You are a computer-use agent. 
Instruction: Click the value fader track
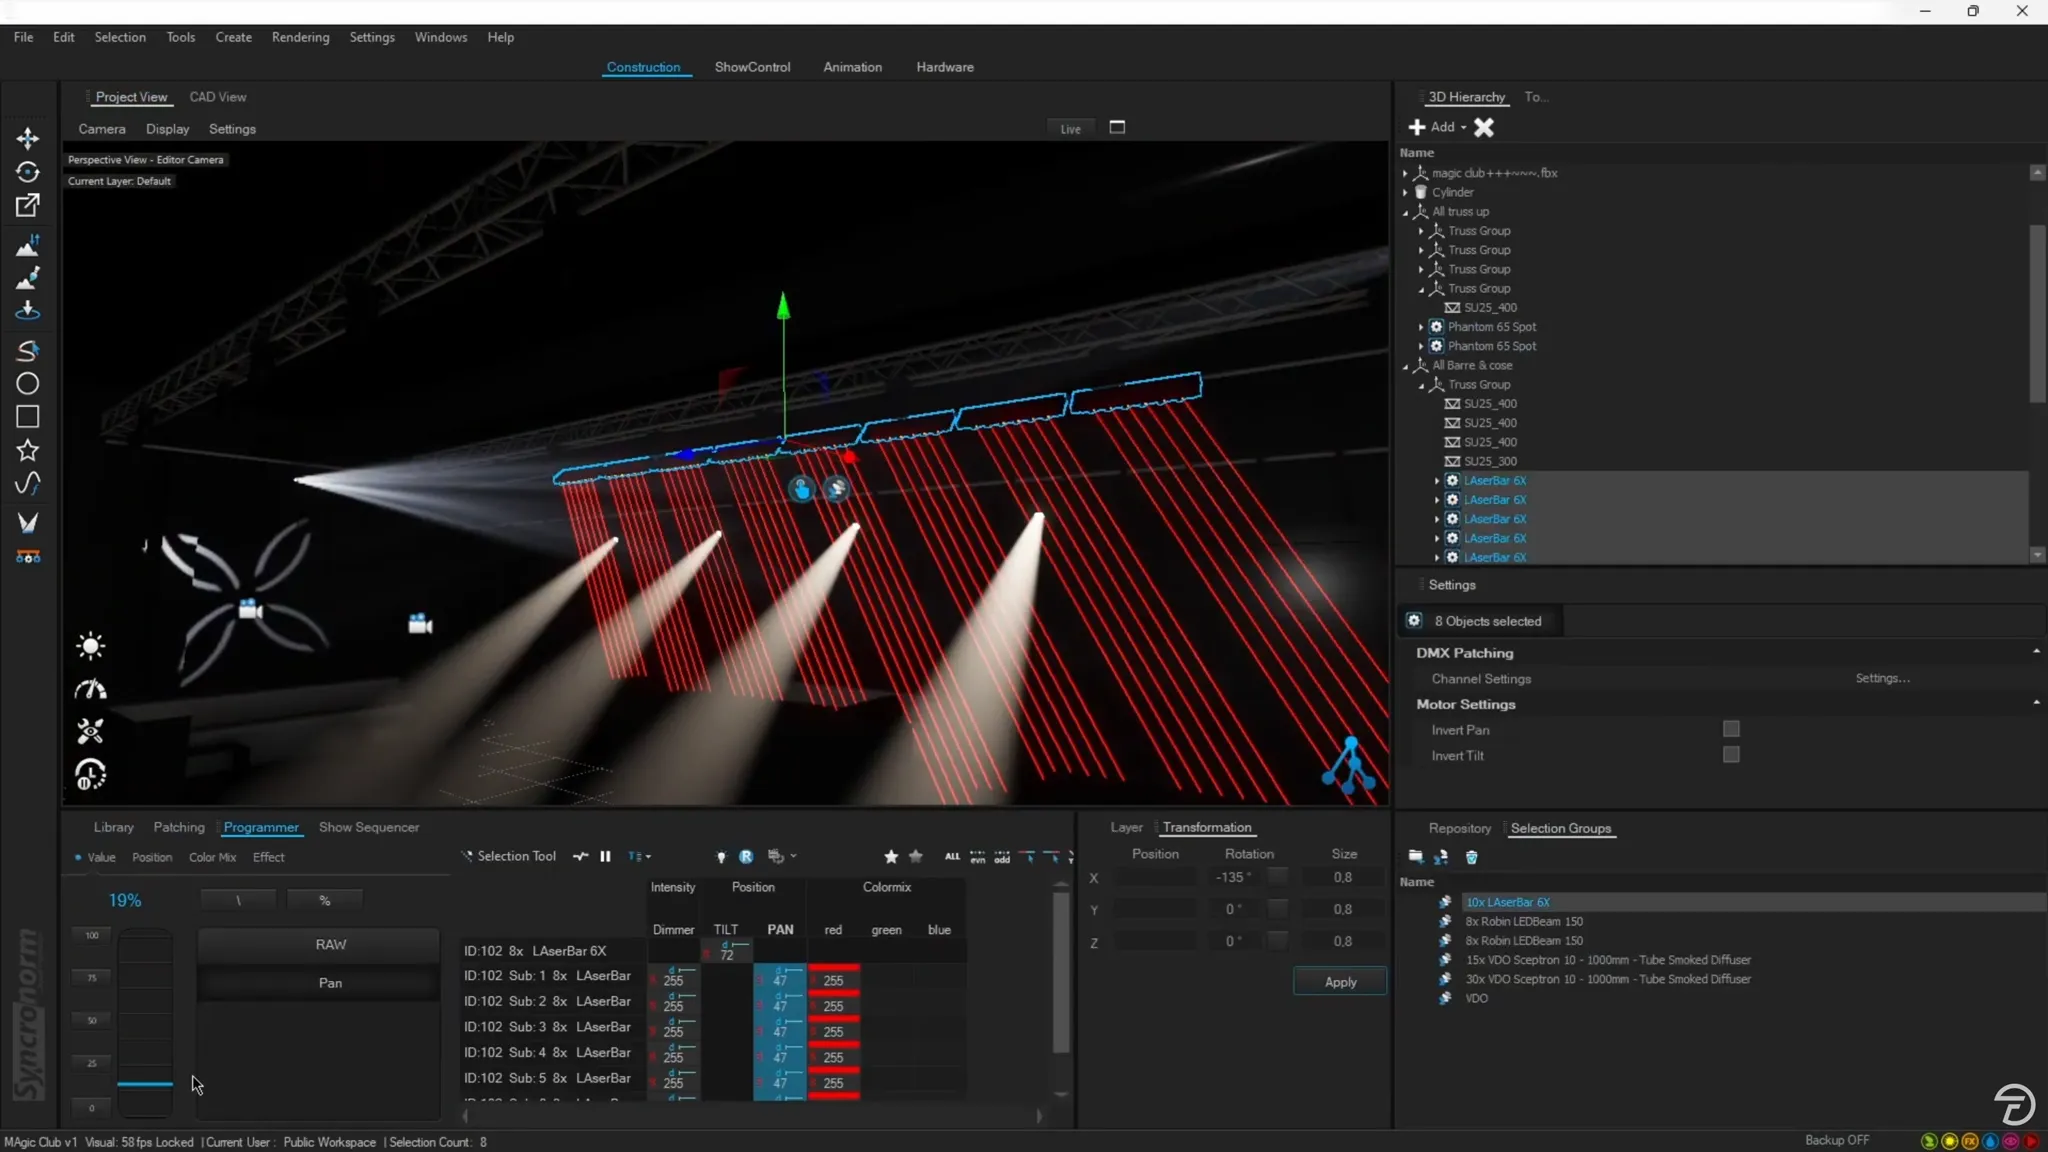(145, 1020)
